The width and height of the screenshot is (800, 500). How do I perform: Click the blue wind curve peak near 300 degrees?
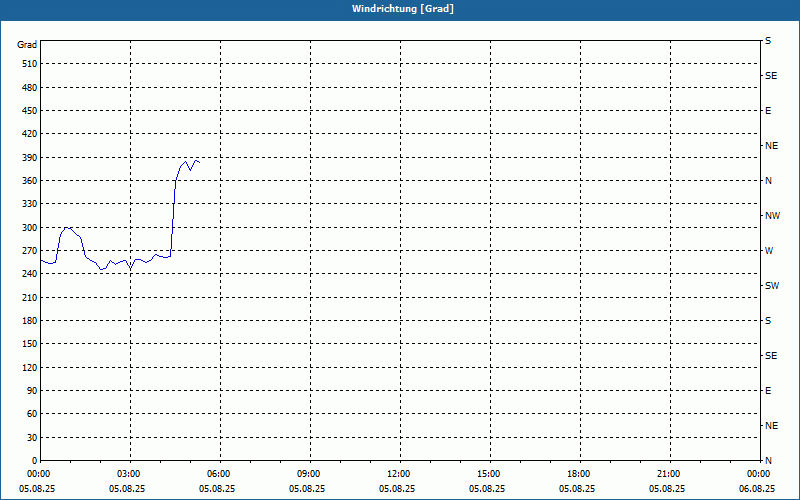(x=67, y=228)
